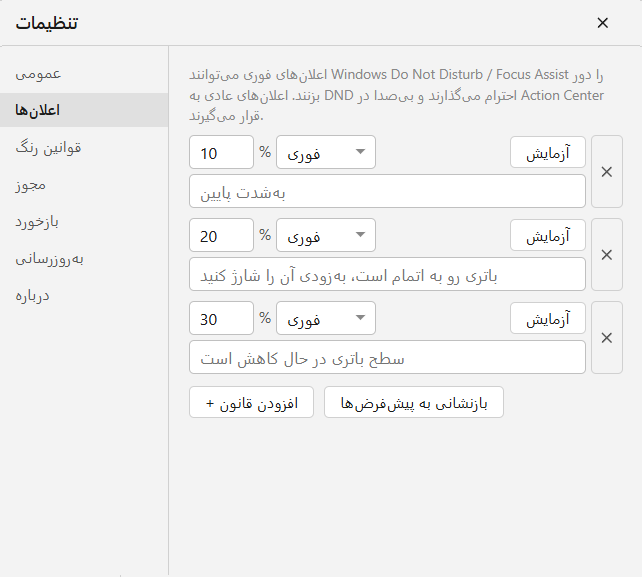This screenshot has width=642, height=577.
Task: Open the عمومی settings section
Action: pos(84,74)
